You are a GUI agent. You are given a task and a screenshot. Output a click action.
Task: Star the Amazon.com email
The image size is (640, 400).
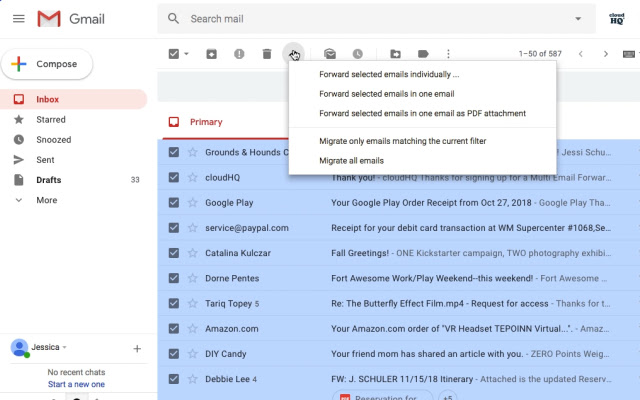193,328
